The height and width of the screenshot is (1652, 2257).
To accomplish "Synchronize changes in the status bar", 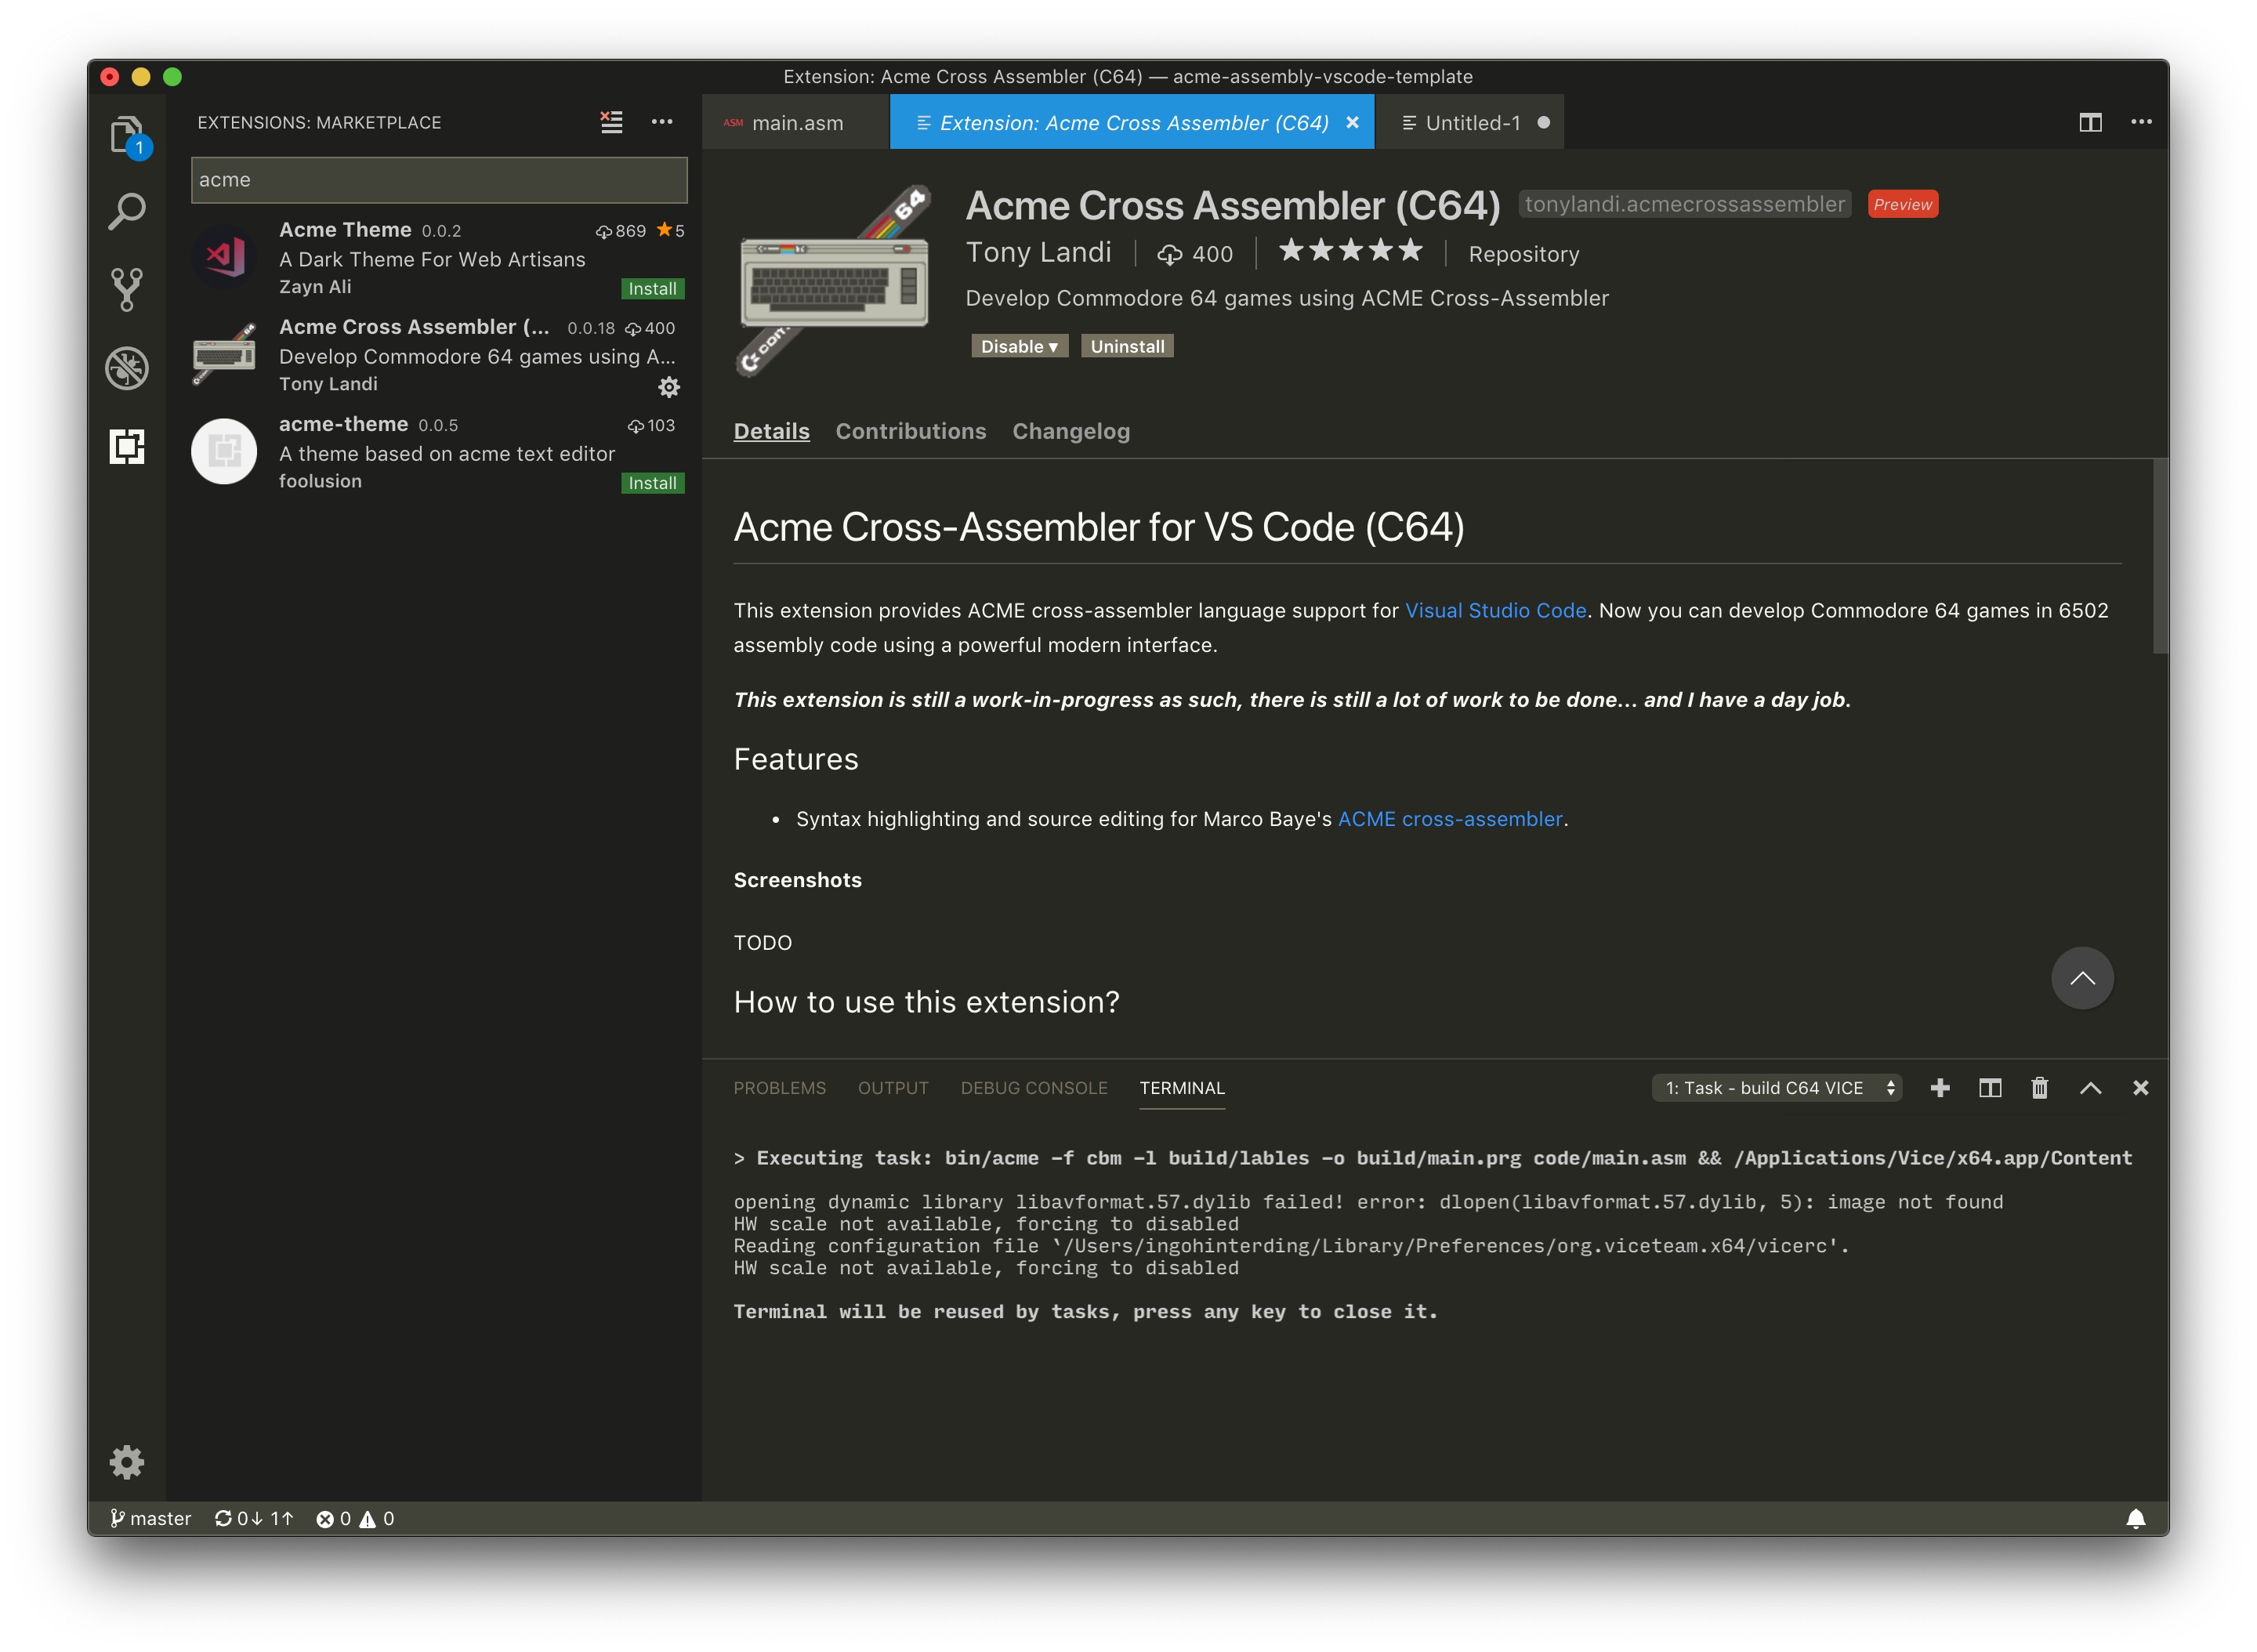I will tap(254, 1519).
